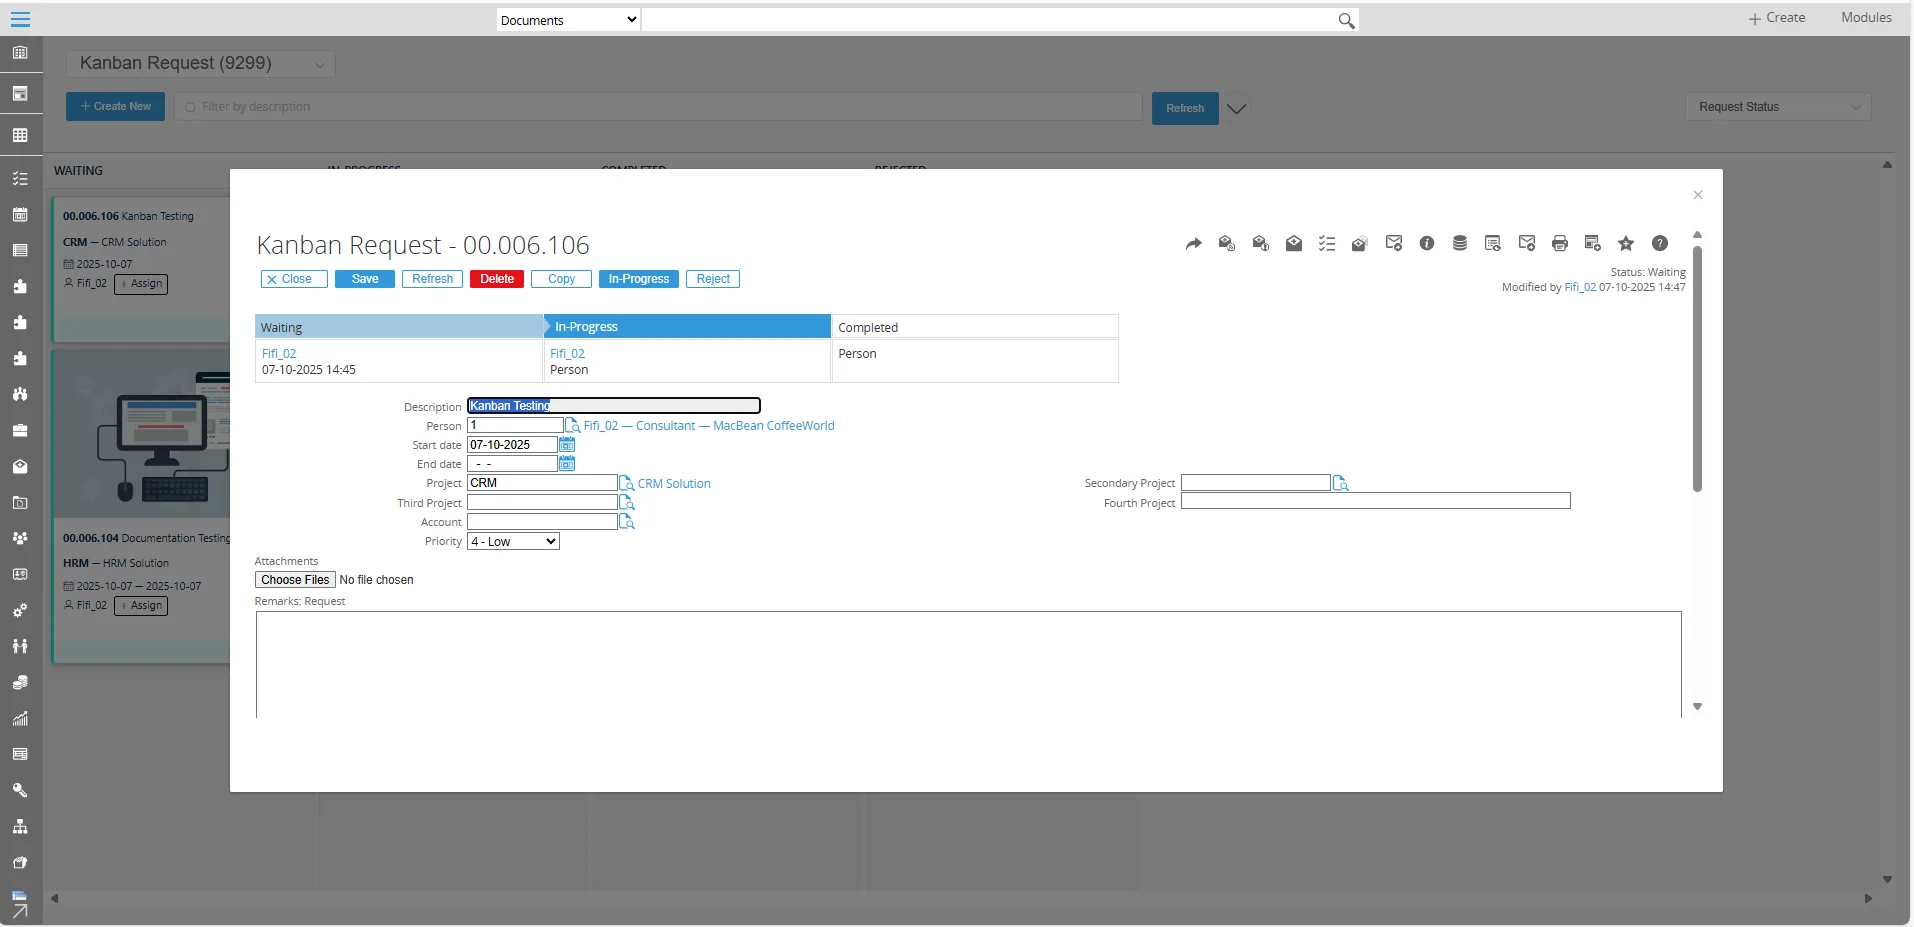
Task: Click the search magnifier in top bar
Action: tap(1346, 21)
